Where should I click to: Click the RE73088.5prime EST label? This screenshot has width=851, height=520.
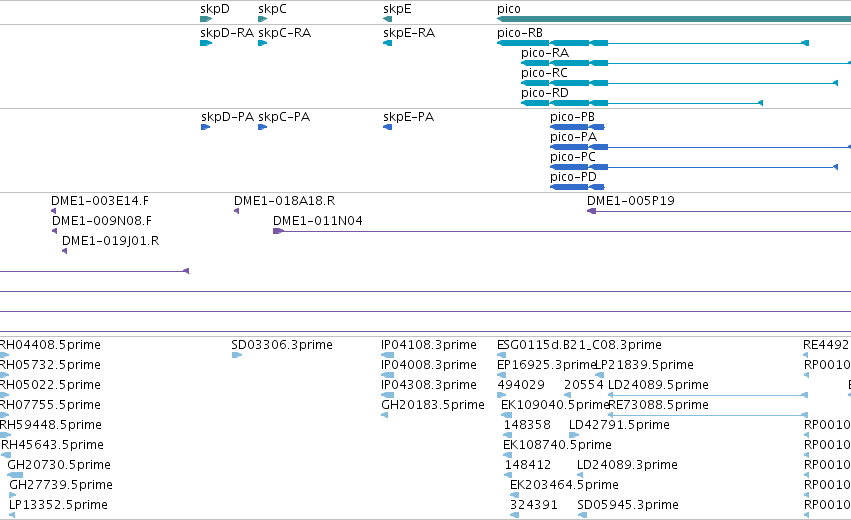tap(658, 405)
